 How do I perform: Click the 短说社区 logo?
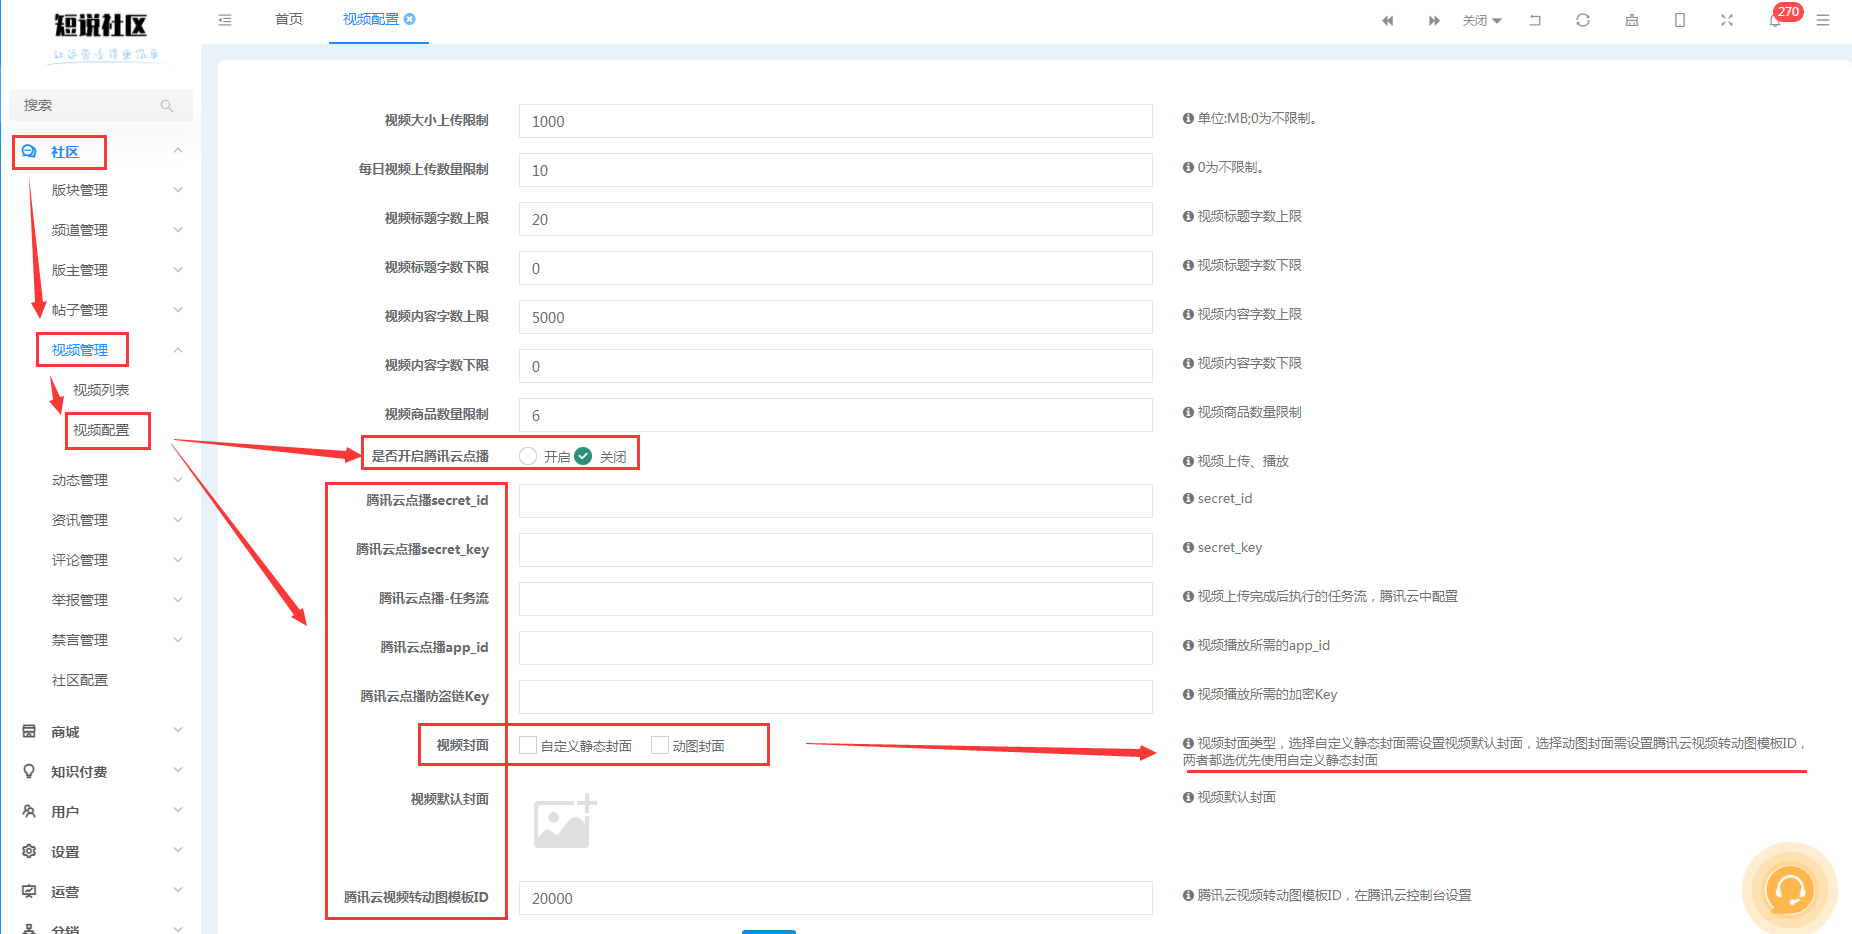(x=102, y=37)
